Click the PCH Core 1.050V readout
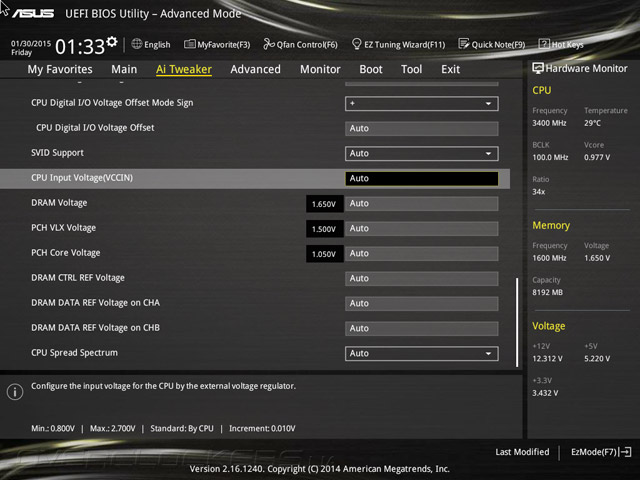Viewport: 640px width, 480px height. 324,253
